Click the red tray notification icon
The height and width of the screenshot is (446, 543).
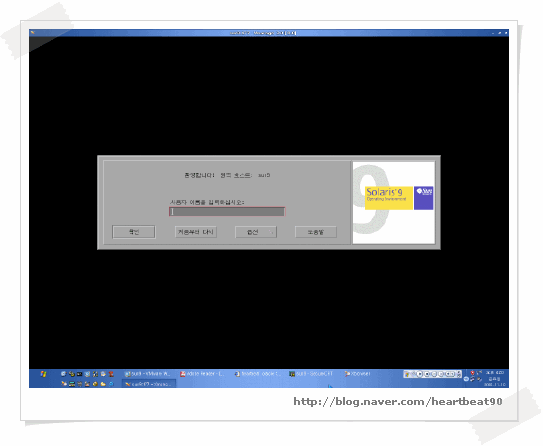[472, 373]
